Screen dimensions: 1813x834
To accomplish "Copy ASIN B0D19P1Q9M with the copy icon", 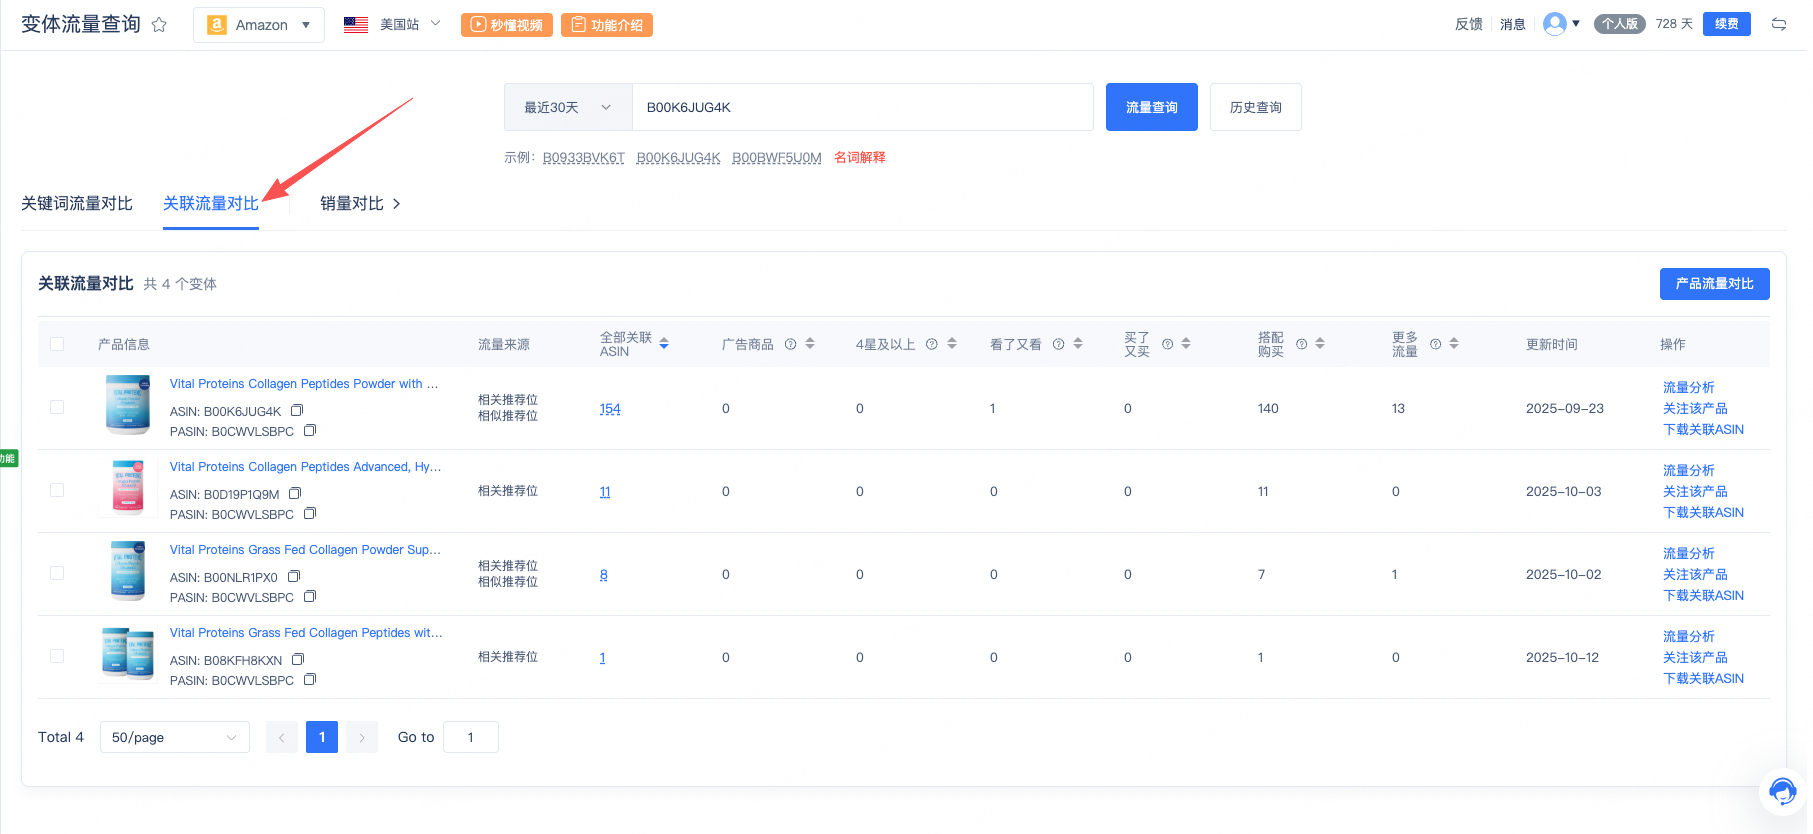I will 295,493.
